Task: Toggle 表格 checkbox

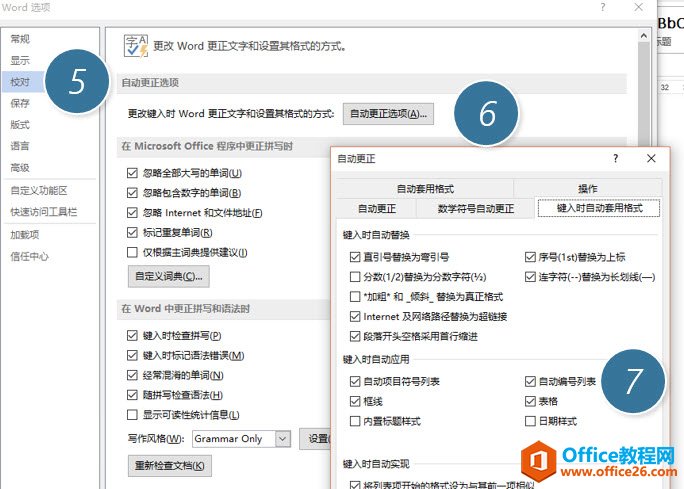Action: (530, 401)
